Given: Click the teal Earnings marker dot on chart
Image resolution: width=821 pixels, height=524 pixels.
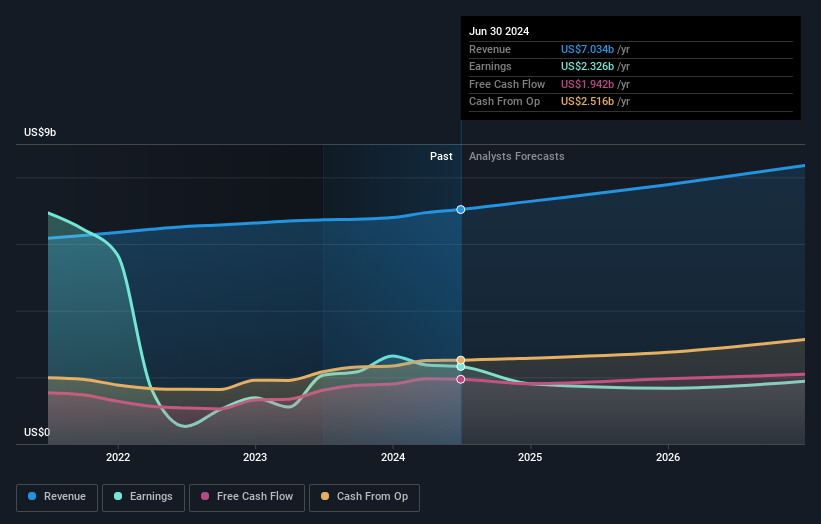Looking at the screenshot, I should pyautogui.click(x=461, y=367).
